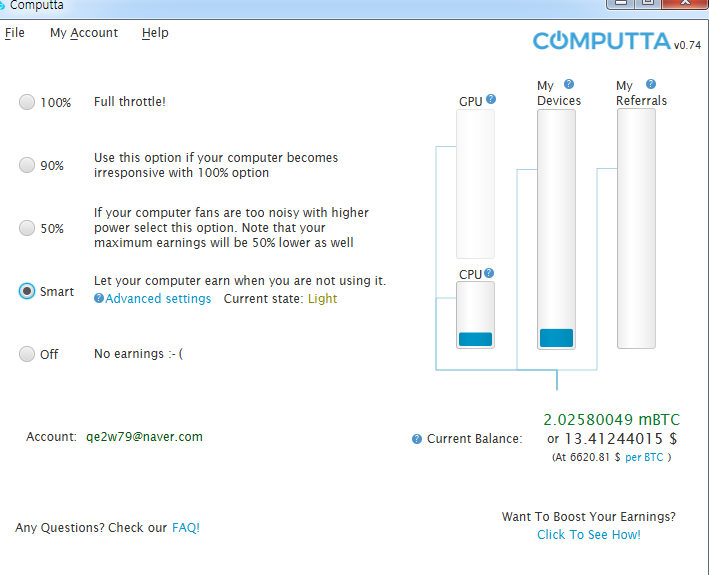Click the 13.41244015 $ balance value
Image resolution: width=709 pixels, height=575 pixels.
click(621, 438)
